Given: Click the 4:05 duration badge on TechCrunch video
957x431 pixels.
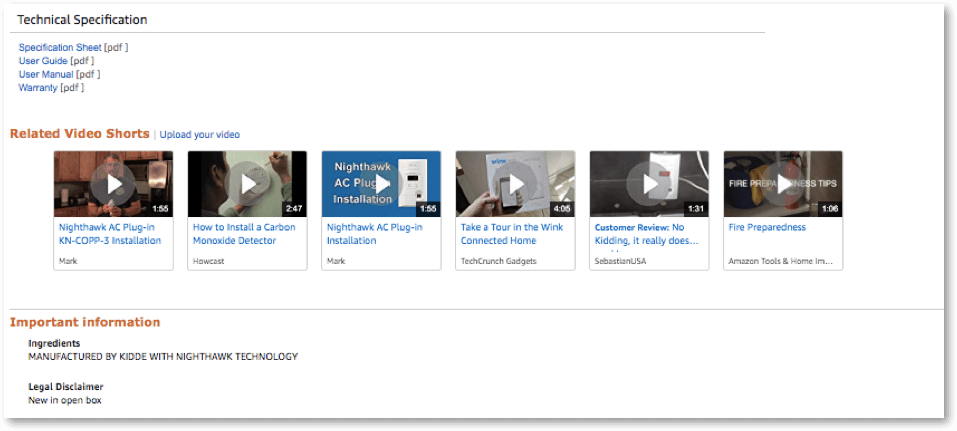Looking at the screenshot, I should 563,209.
